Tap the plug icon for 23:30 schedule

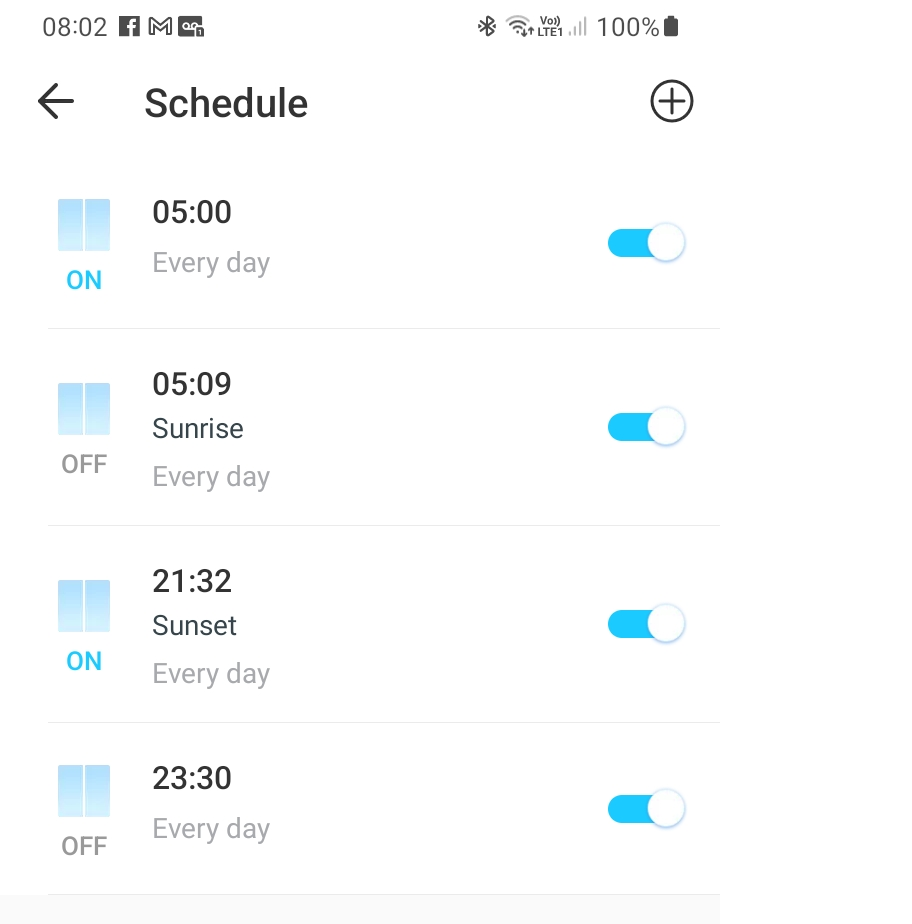point(84,791)
